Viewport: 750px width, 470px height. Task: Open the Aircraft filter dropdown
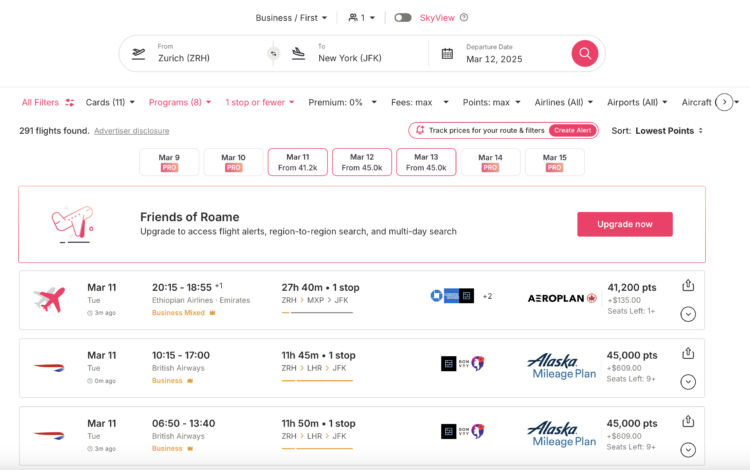(x=696, y=102)
